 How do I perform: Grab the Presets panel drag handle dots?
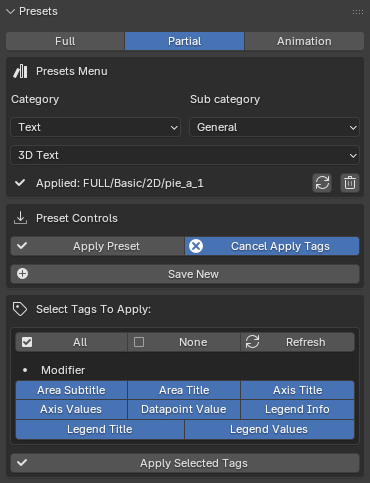[358, 12]
